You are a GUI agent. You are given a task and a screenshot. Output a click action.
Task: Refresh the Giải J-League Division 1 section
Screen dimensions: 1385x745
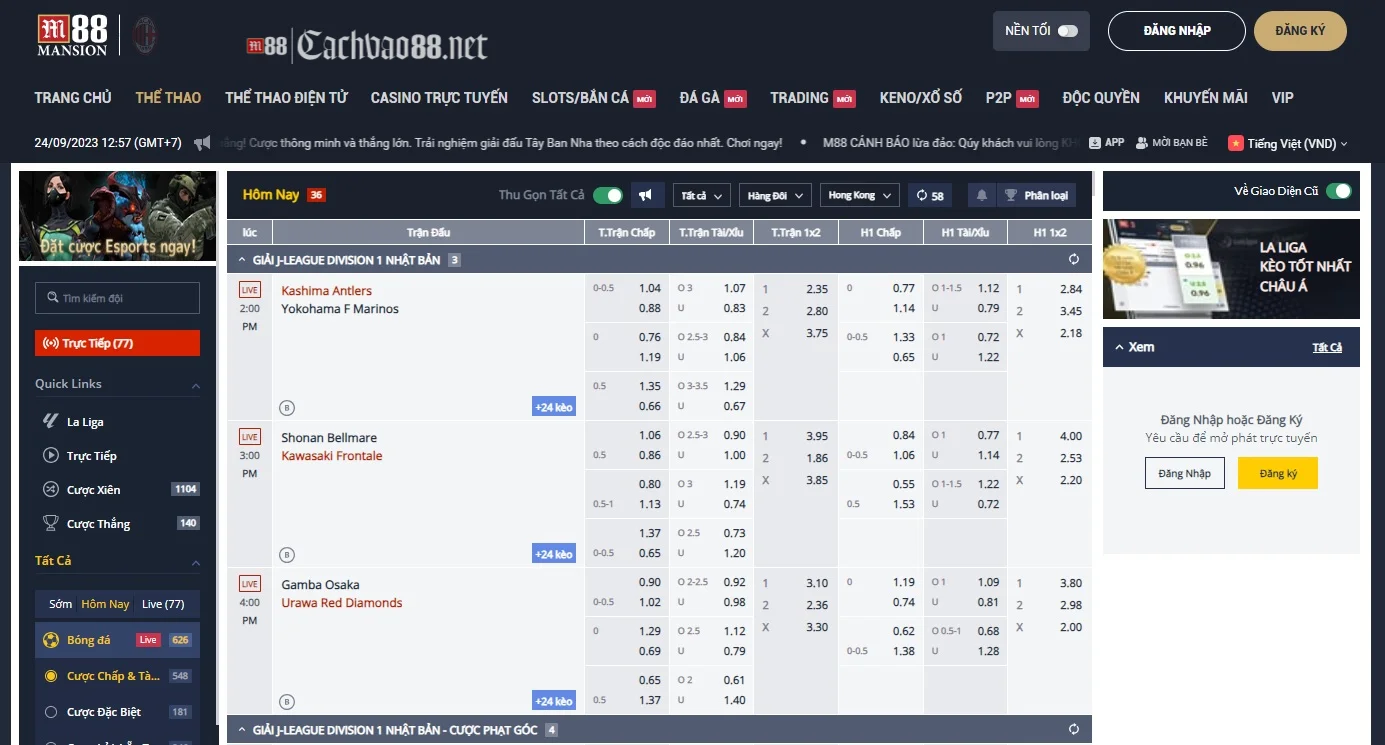(1074, 260)
